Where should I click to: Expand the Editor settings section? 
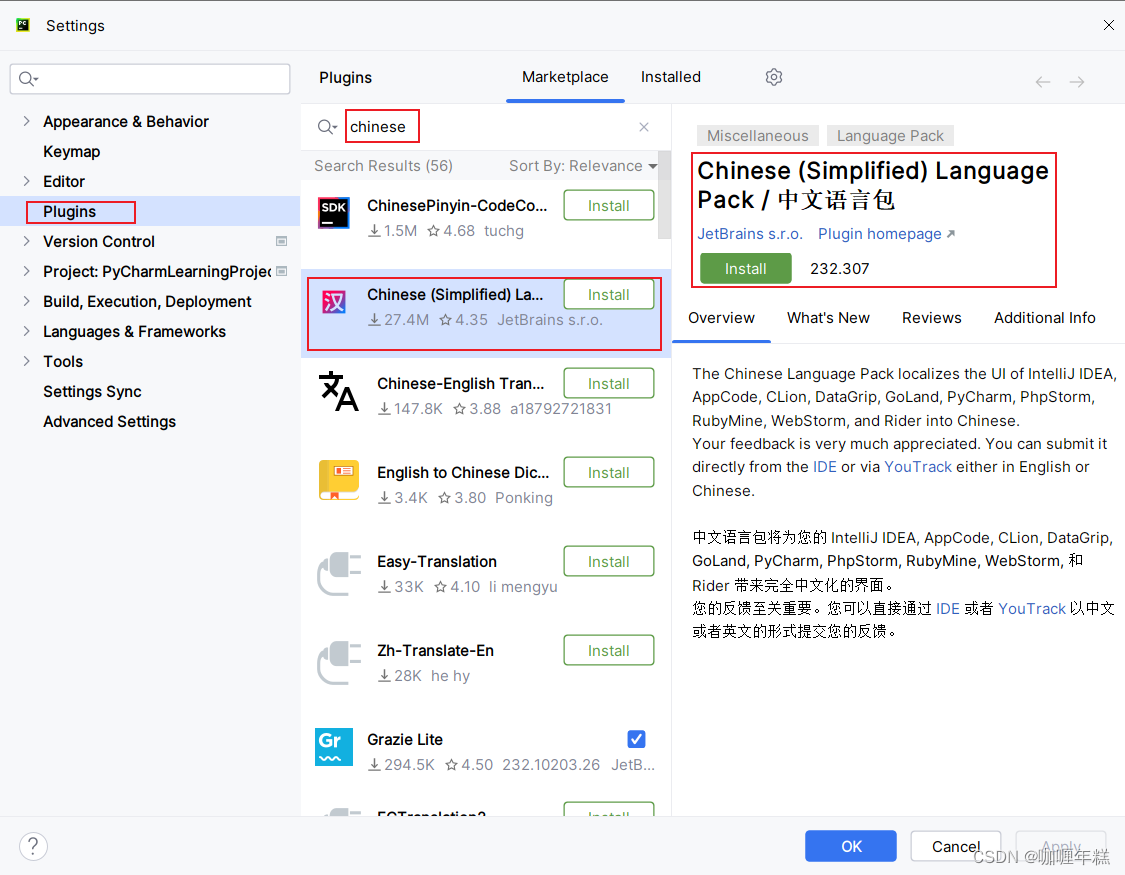point(27,181)
